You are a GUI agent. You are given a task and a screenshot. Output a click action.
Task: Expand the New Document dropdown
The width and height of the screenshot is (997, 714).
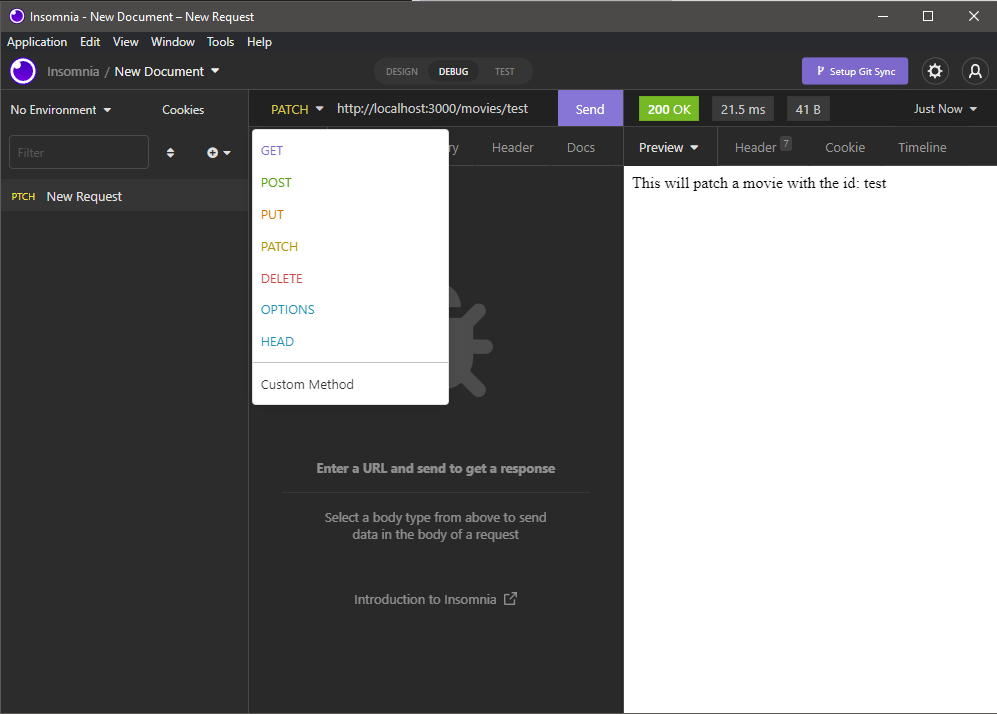tap(167, 71)
